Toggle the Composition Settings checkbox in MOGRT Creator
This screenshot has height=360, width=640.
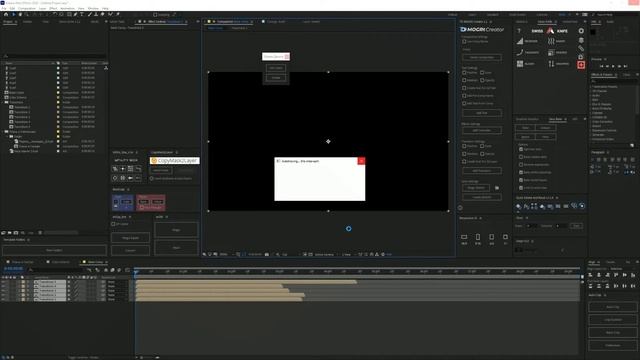[x=464, y=41]
